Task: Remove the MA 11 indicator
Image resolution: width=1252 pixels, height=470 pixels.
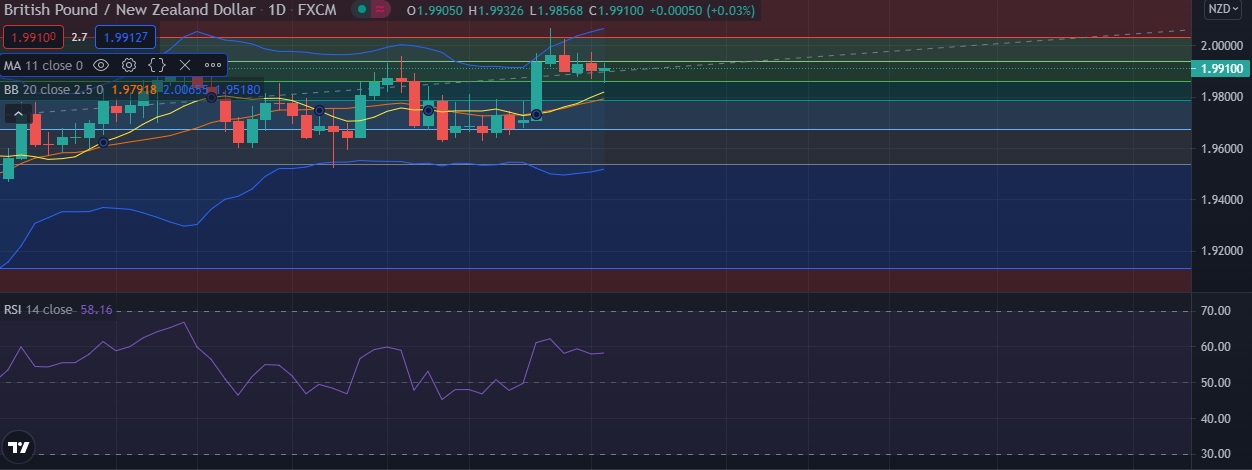Action: 184,65
